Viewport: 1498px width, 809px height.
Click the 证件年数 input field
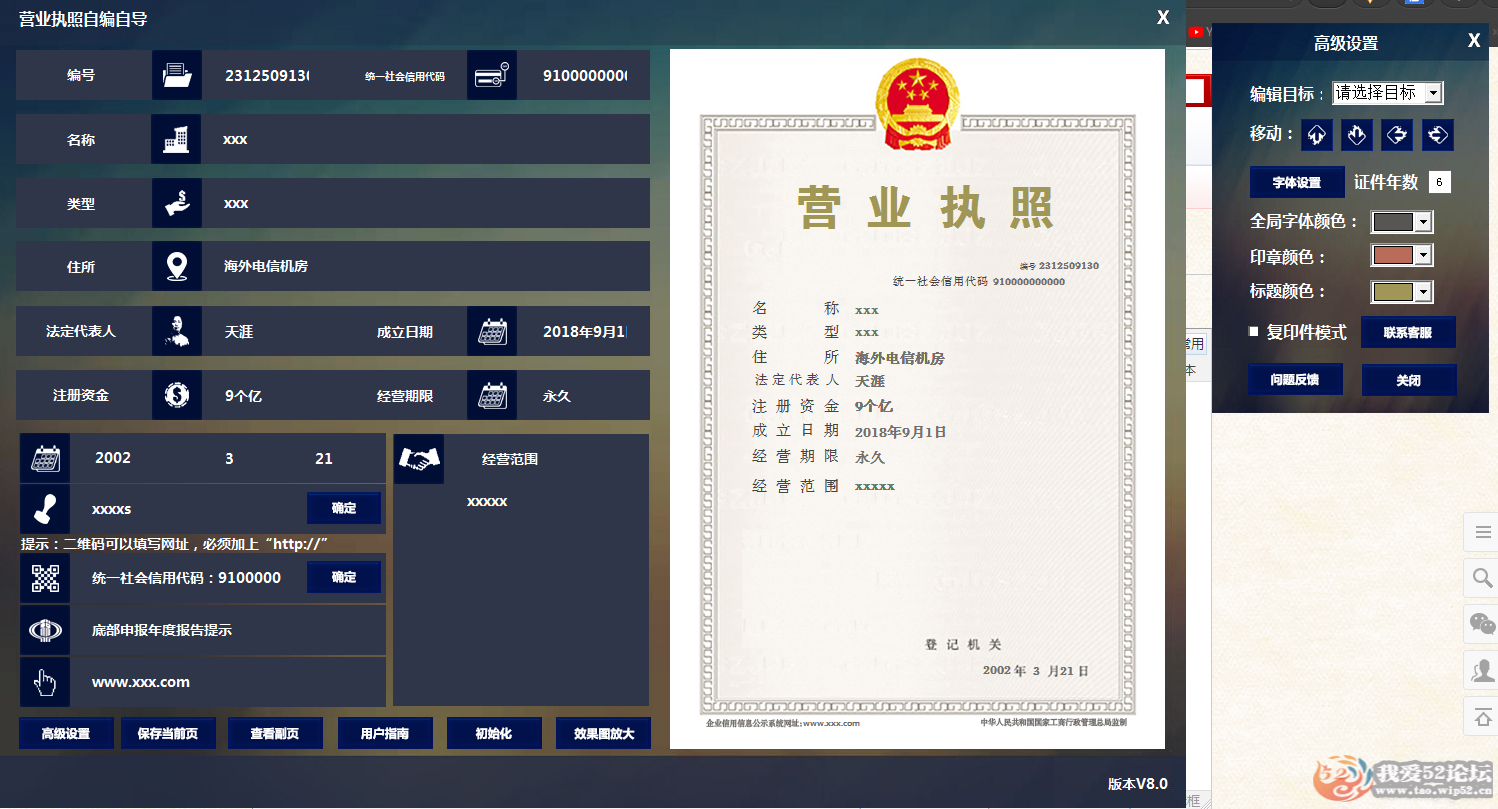click(1439, 182)
